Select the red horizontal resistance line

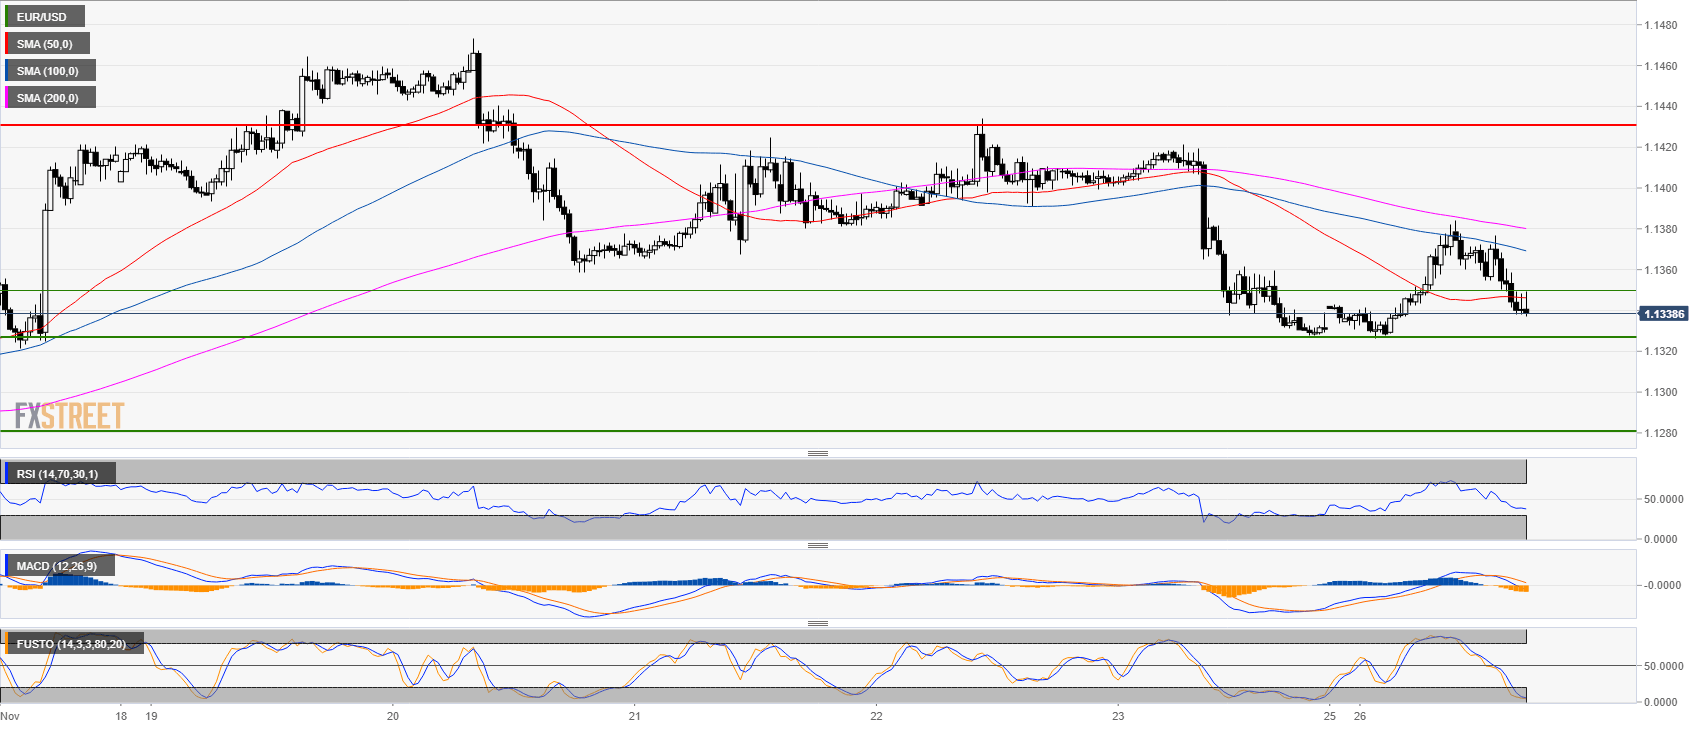coord(800,125)
